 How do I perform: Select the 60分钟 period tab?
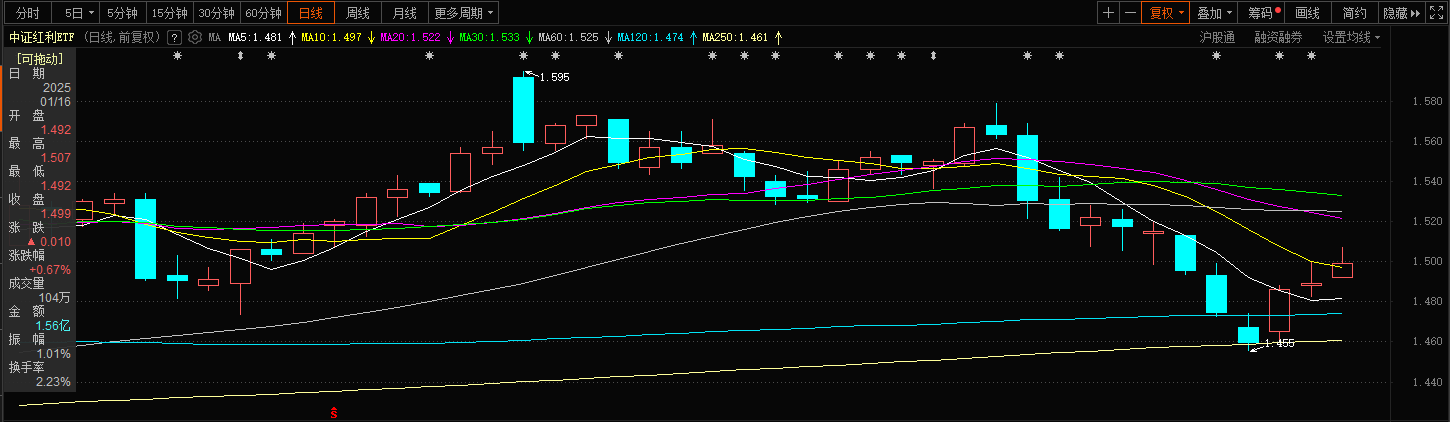[263, 13]
